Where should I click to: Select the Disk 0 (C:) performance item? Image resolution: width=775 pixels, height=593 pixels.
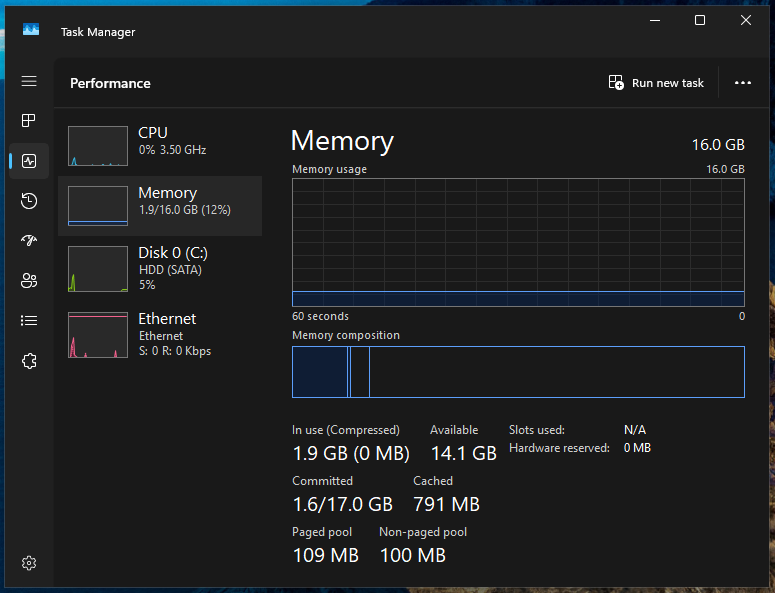[x=160, y=269]
